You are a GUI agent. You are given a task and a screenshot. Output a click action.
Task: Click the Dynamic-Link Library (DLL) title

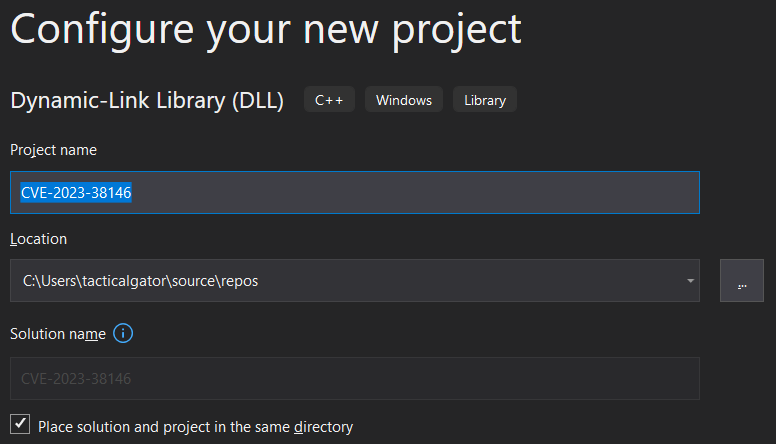[x=147, y=100]
